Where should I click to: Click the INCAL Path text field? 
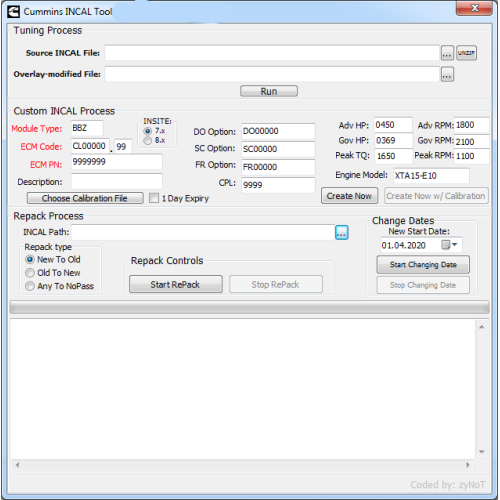point(203,232)
